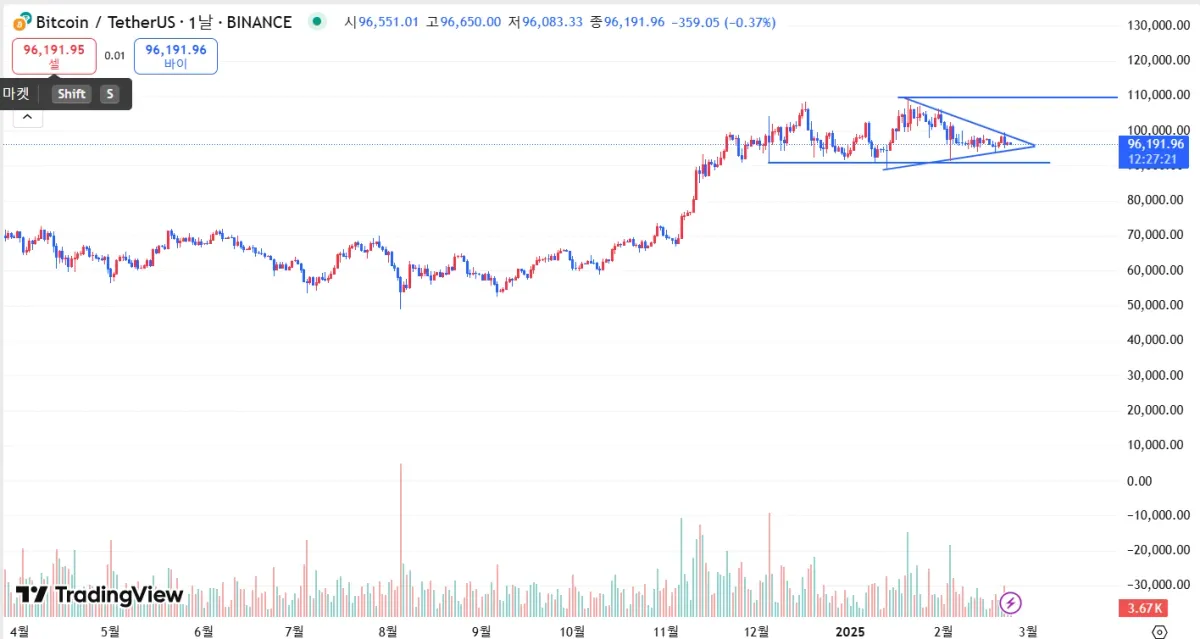Image resolution: width=1200 pixels, height=639 pixels.
Task: Click the current price label on price scale
Action: pos(1155,144)
